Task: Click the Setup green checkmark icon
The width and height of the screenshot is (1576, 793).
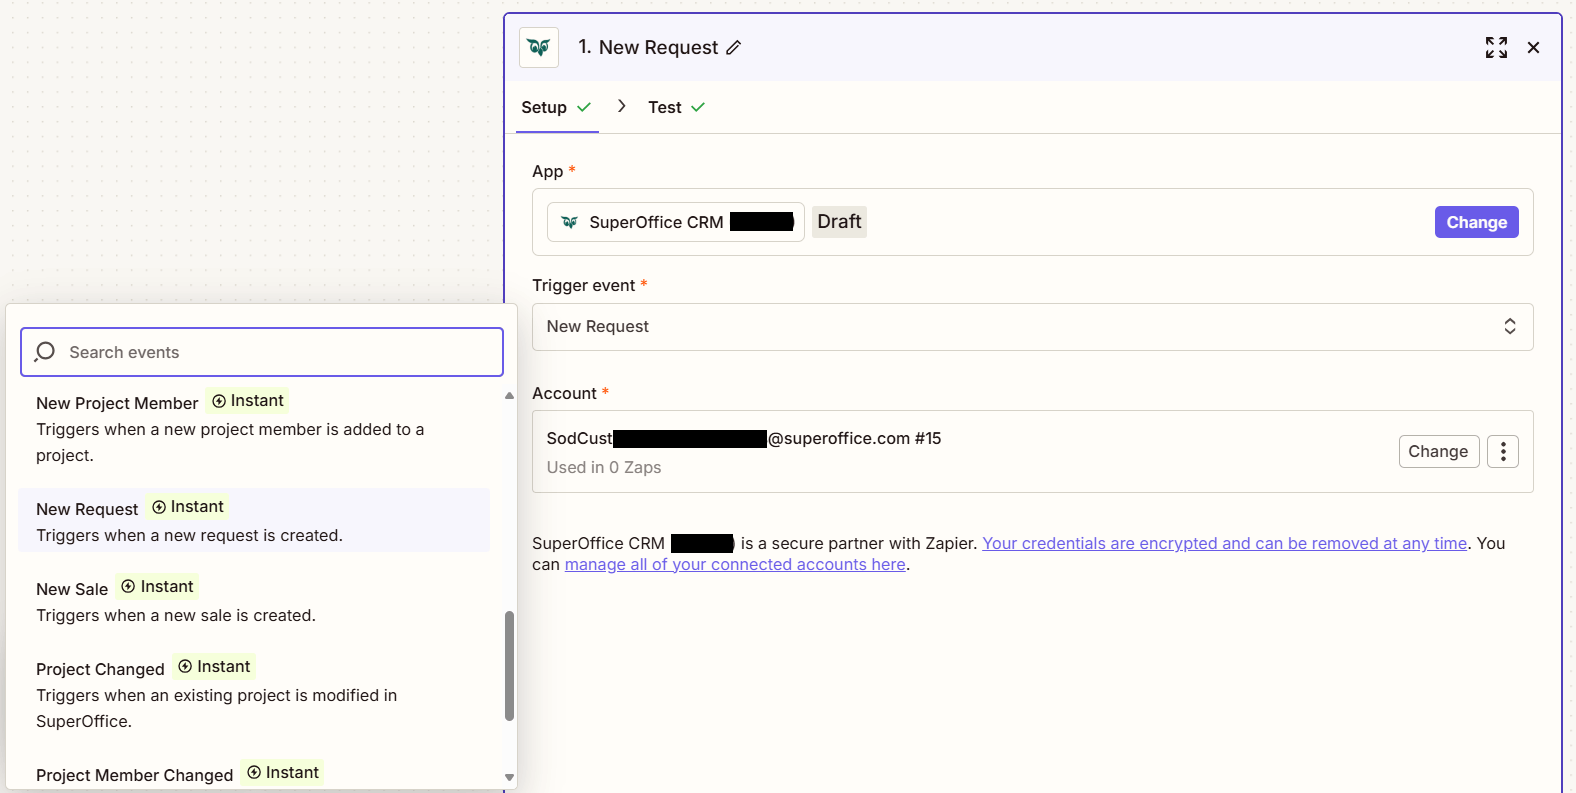Action: click(584, 107)
